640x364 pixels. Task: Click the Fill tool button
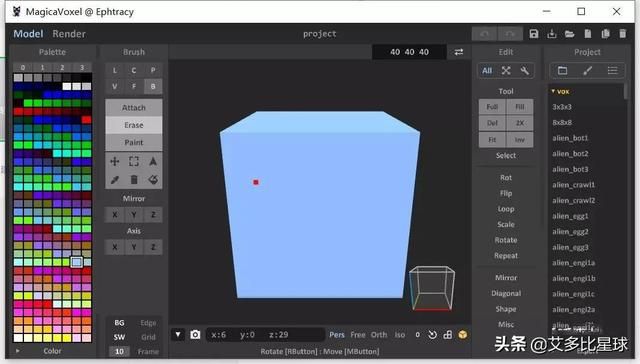[x=520, y=107]
